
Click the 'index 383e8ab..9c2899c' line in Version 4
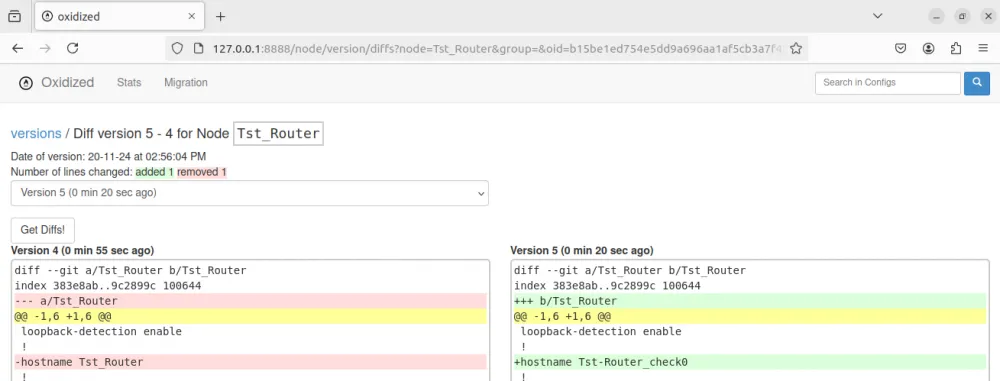point(108,285)
